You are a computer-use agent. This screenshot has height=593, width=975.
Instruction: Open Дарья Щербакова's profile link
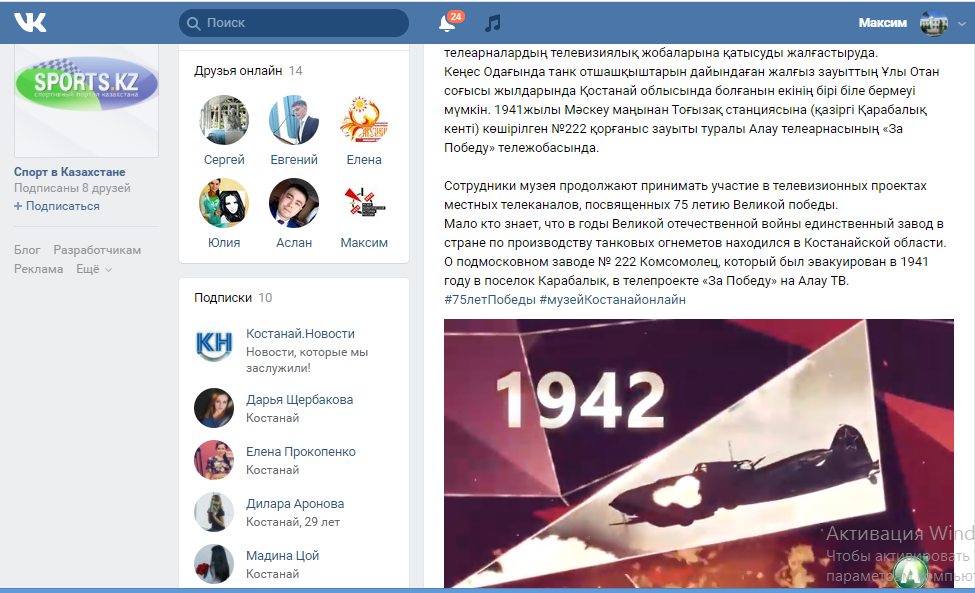tap(299, 400)
